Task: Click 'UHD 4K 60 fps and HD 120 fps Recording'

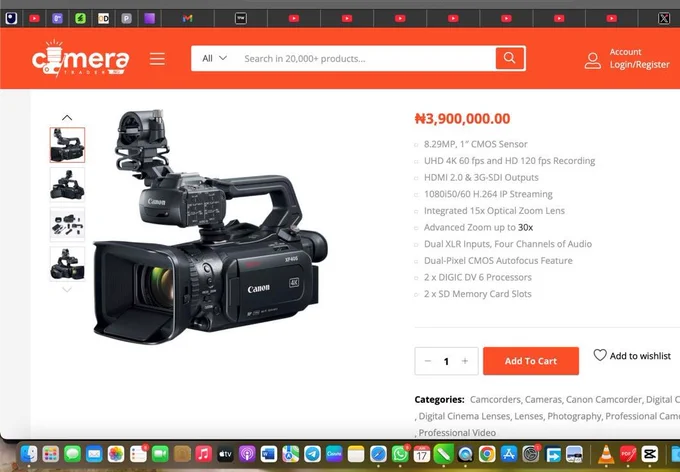Action: (x=510, y=161)
